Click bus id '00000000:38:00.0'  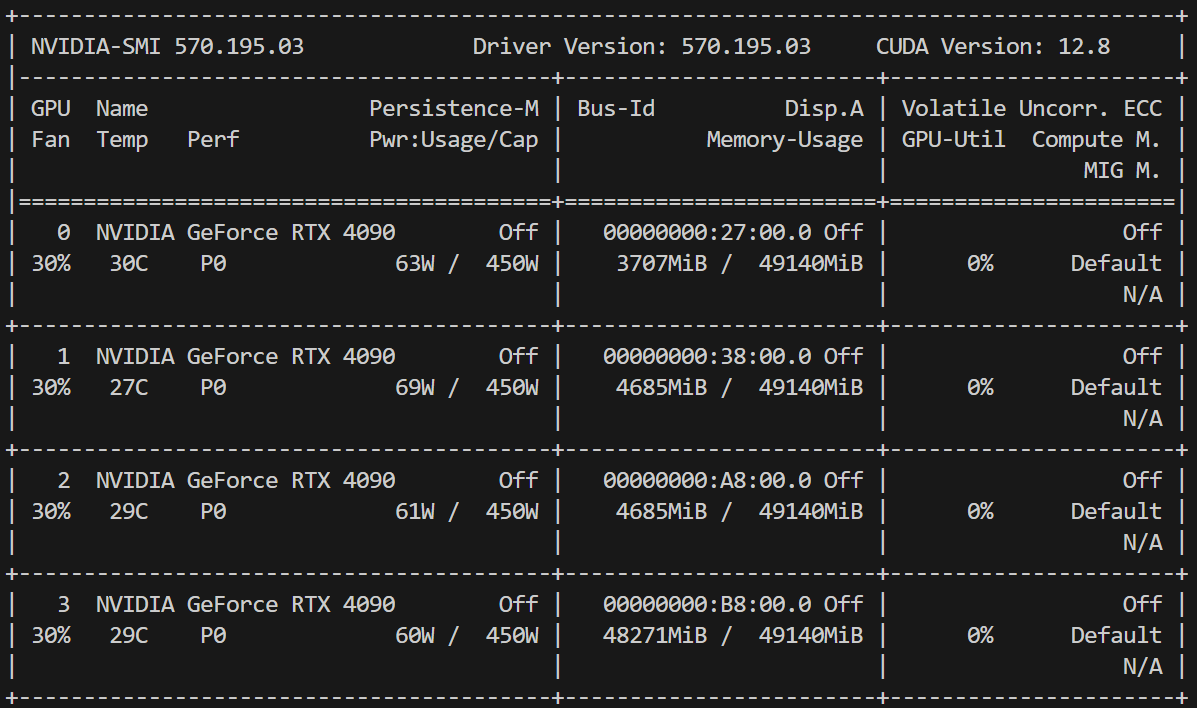point(707,357)
